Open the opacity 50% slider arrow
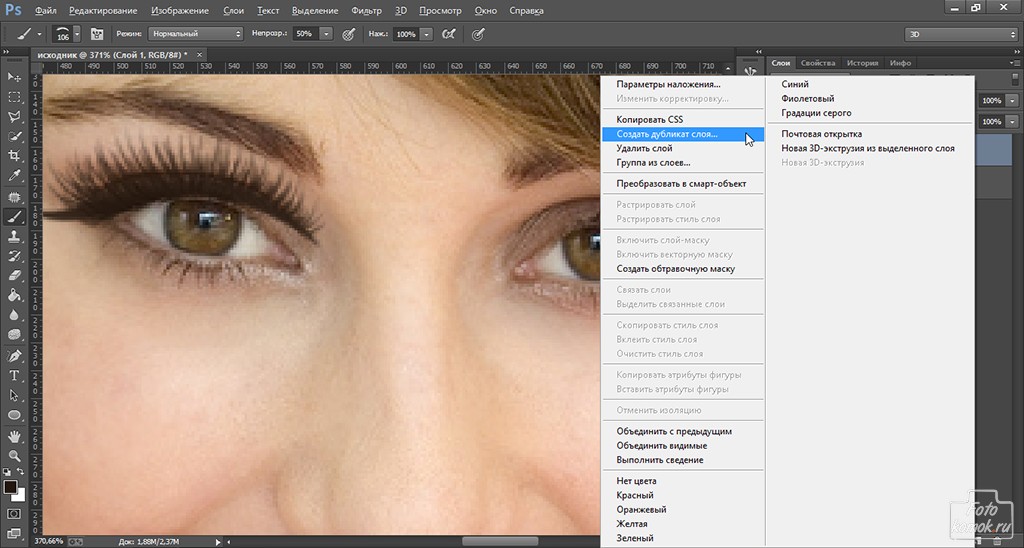 327,34
